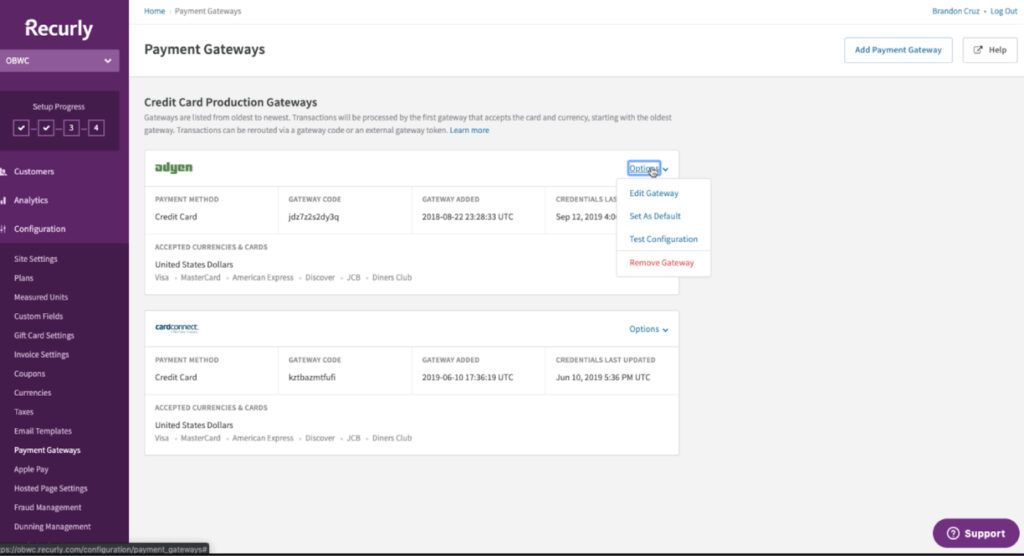Open Plans in the sidebar
Viewport: 1024px width, 556px height.
tap(24, 278)
